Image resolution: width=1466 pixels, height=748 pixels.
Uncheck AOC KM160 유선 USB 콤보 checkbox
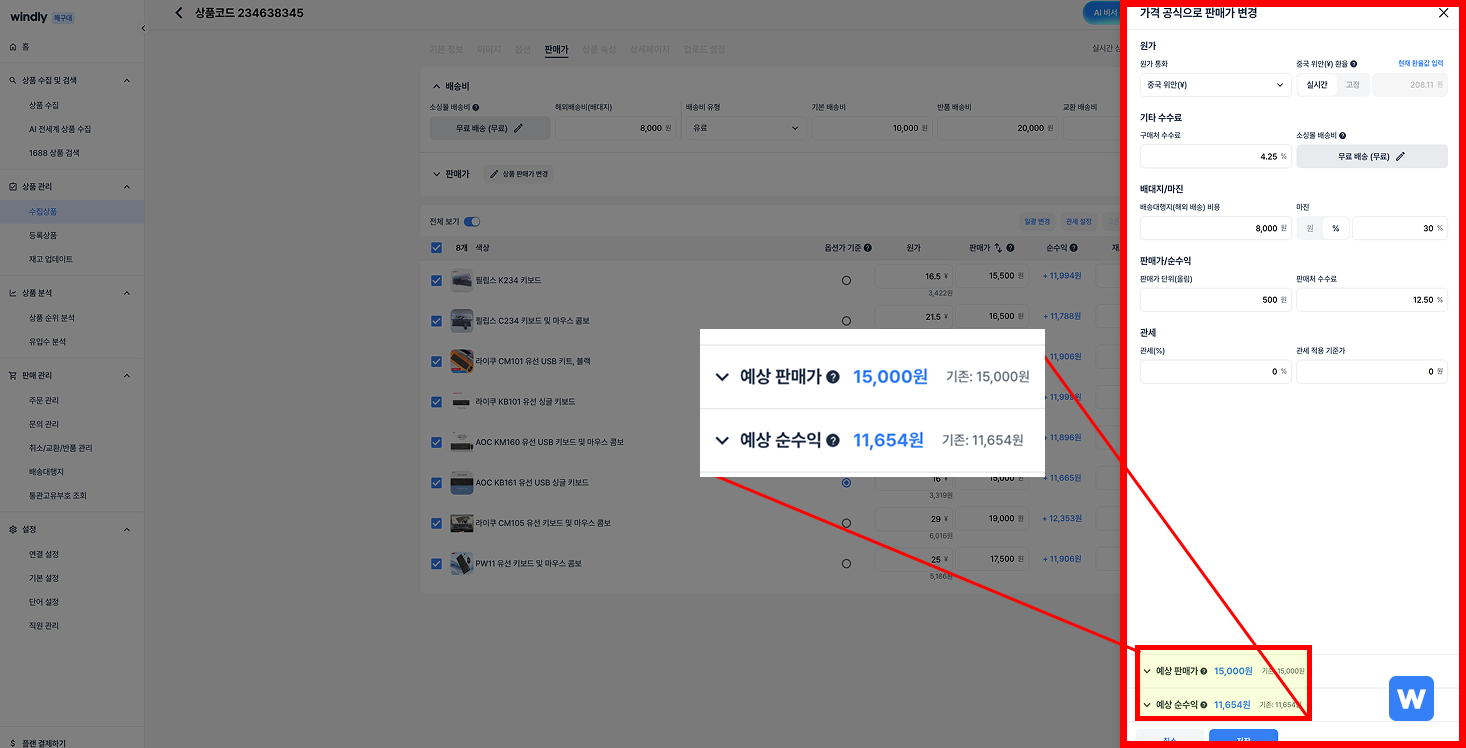(436, 442)
